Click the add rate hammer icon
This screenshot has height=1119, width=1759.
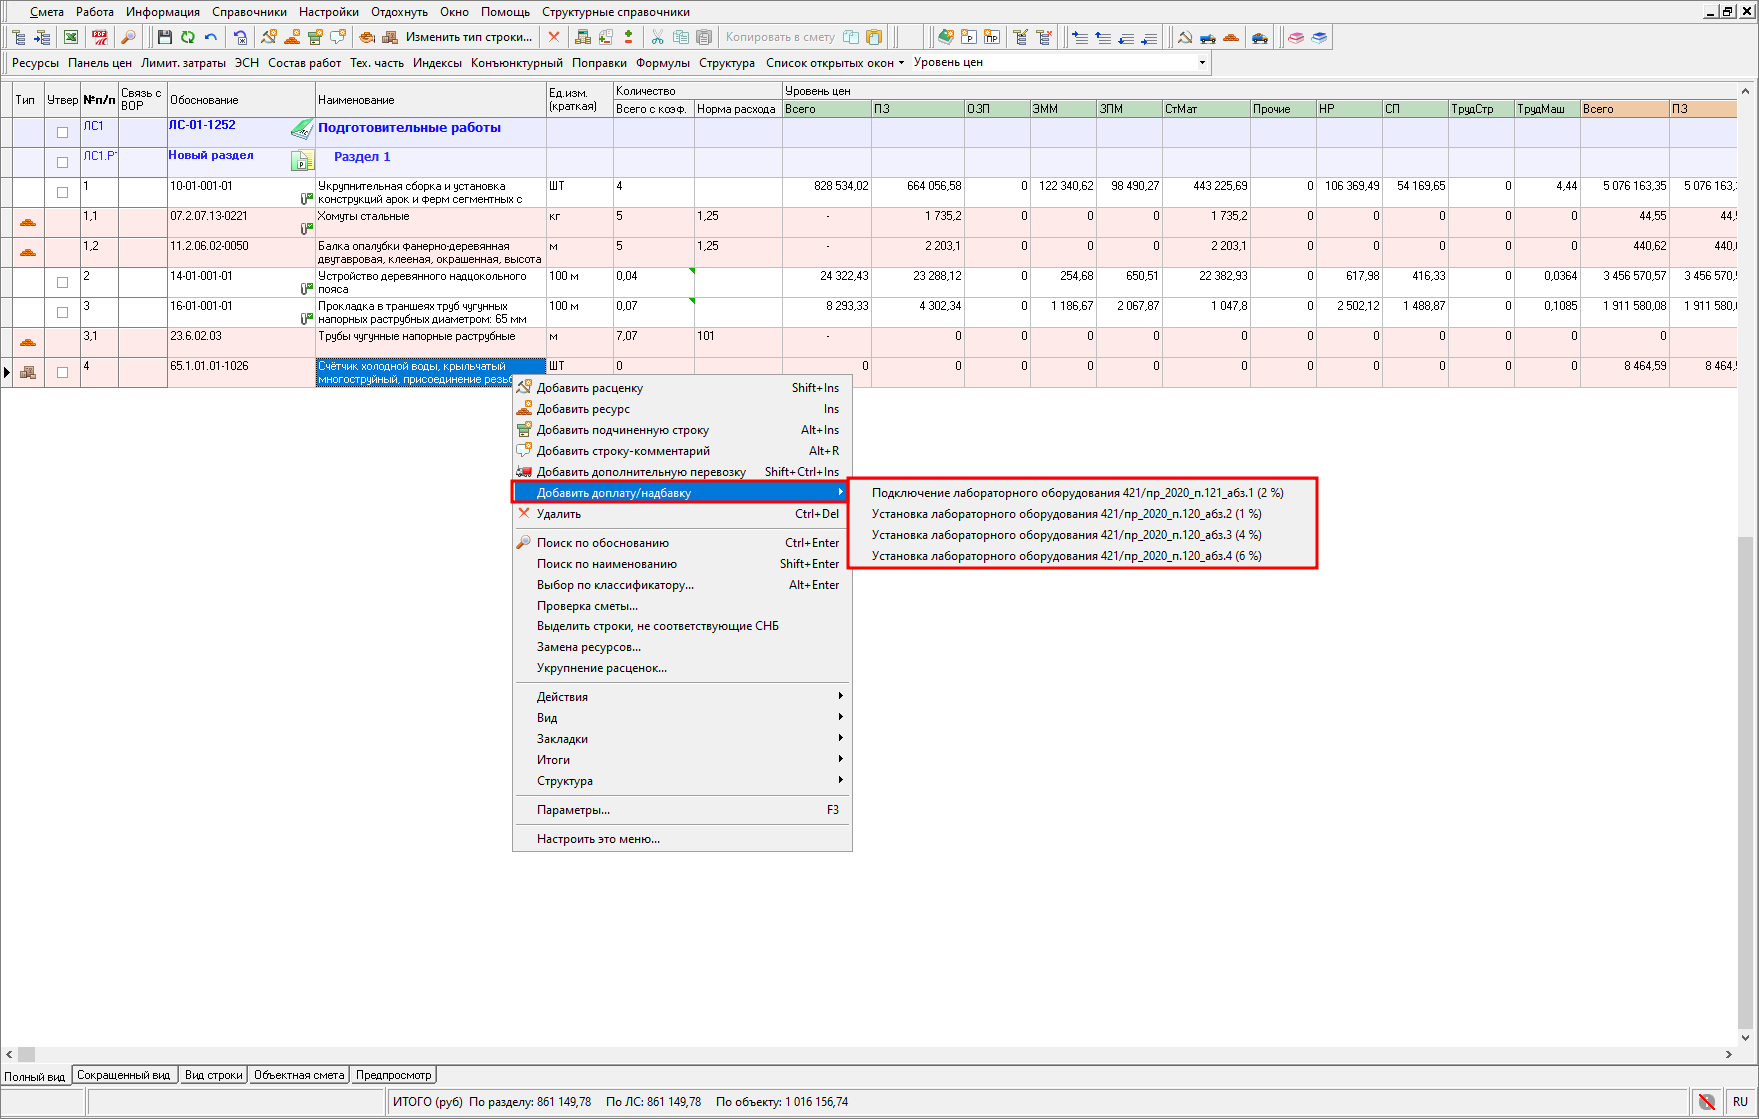[269, 37]
